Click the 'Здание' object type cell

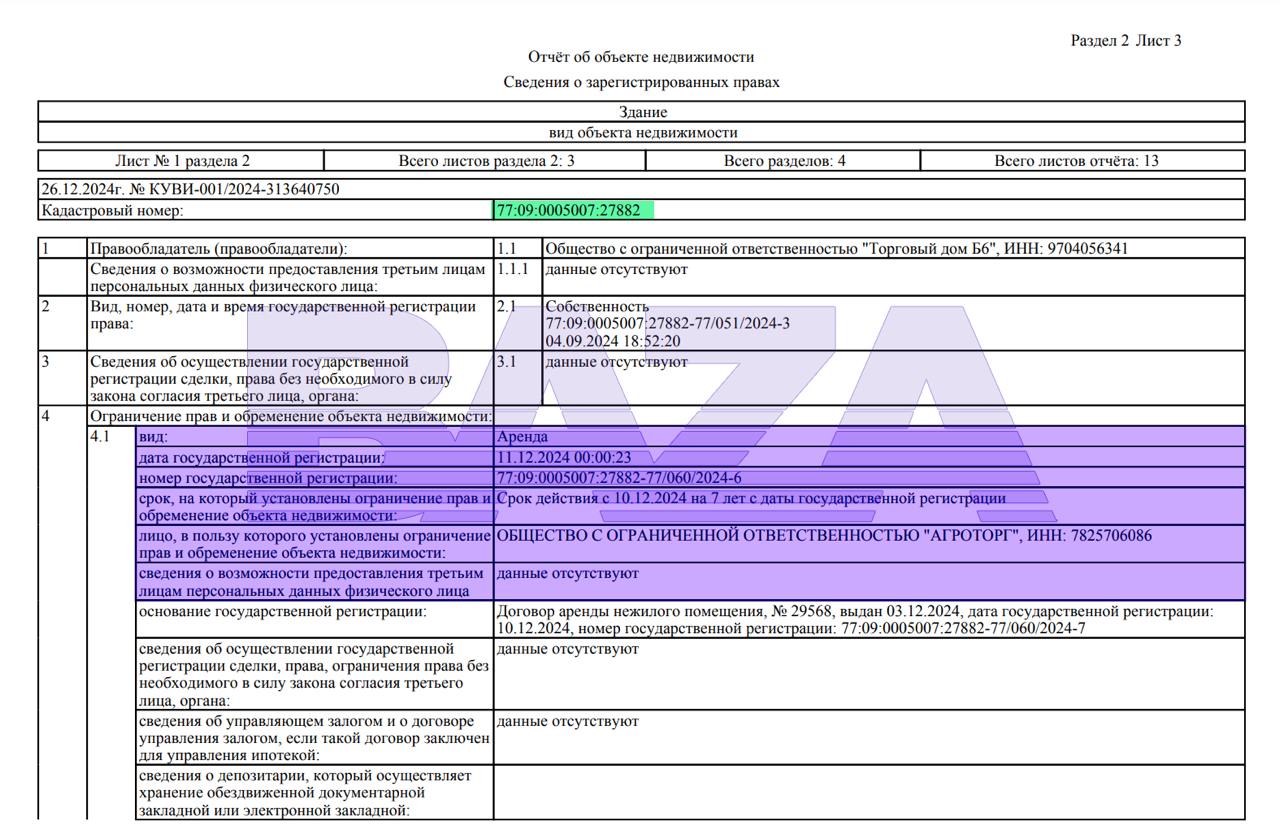642,112
